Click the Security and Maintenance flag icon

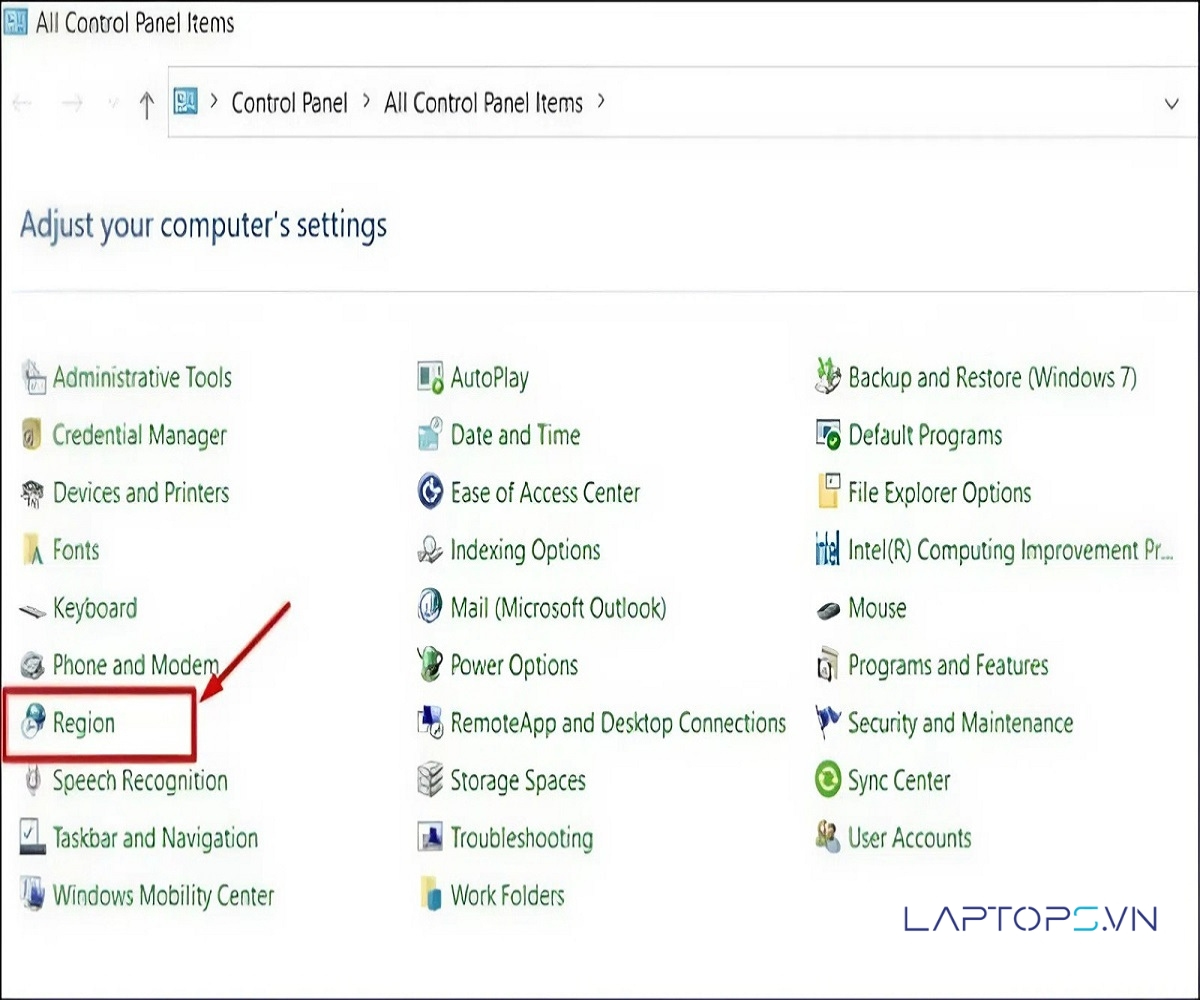point(828,723)
